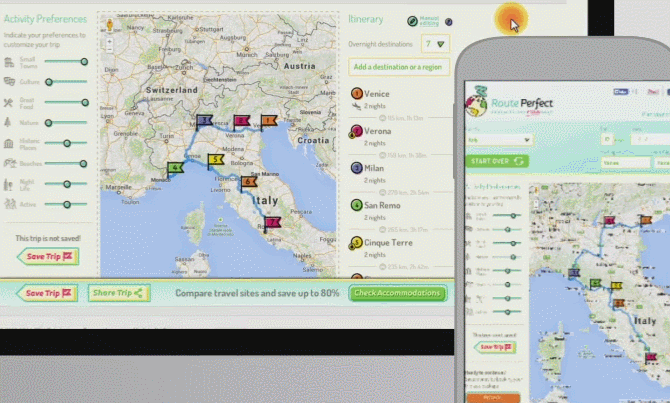Click the Check Accommodations button
Screen dimensions: 670x403
coord(397,293)
